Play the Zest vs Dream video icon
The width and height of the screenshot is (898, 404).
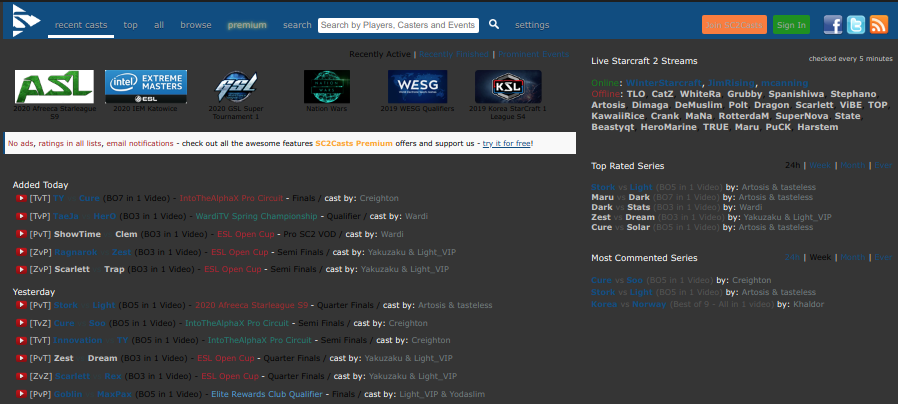(x=22, y=358)
